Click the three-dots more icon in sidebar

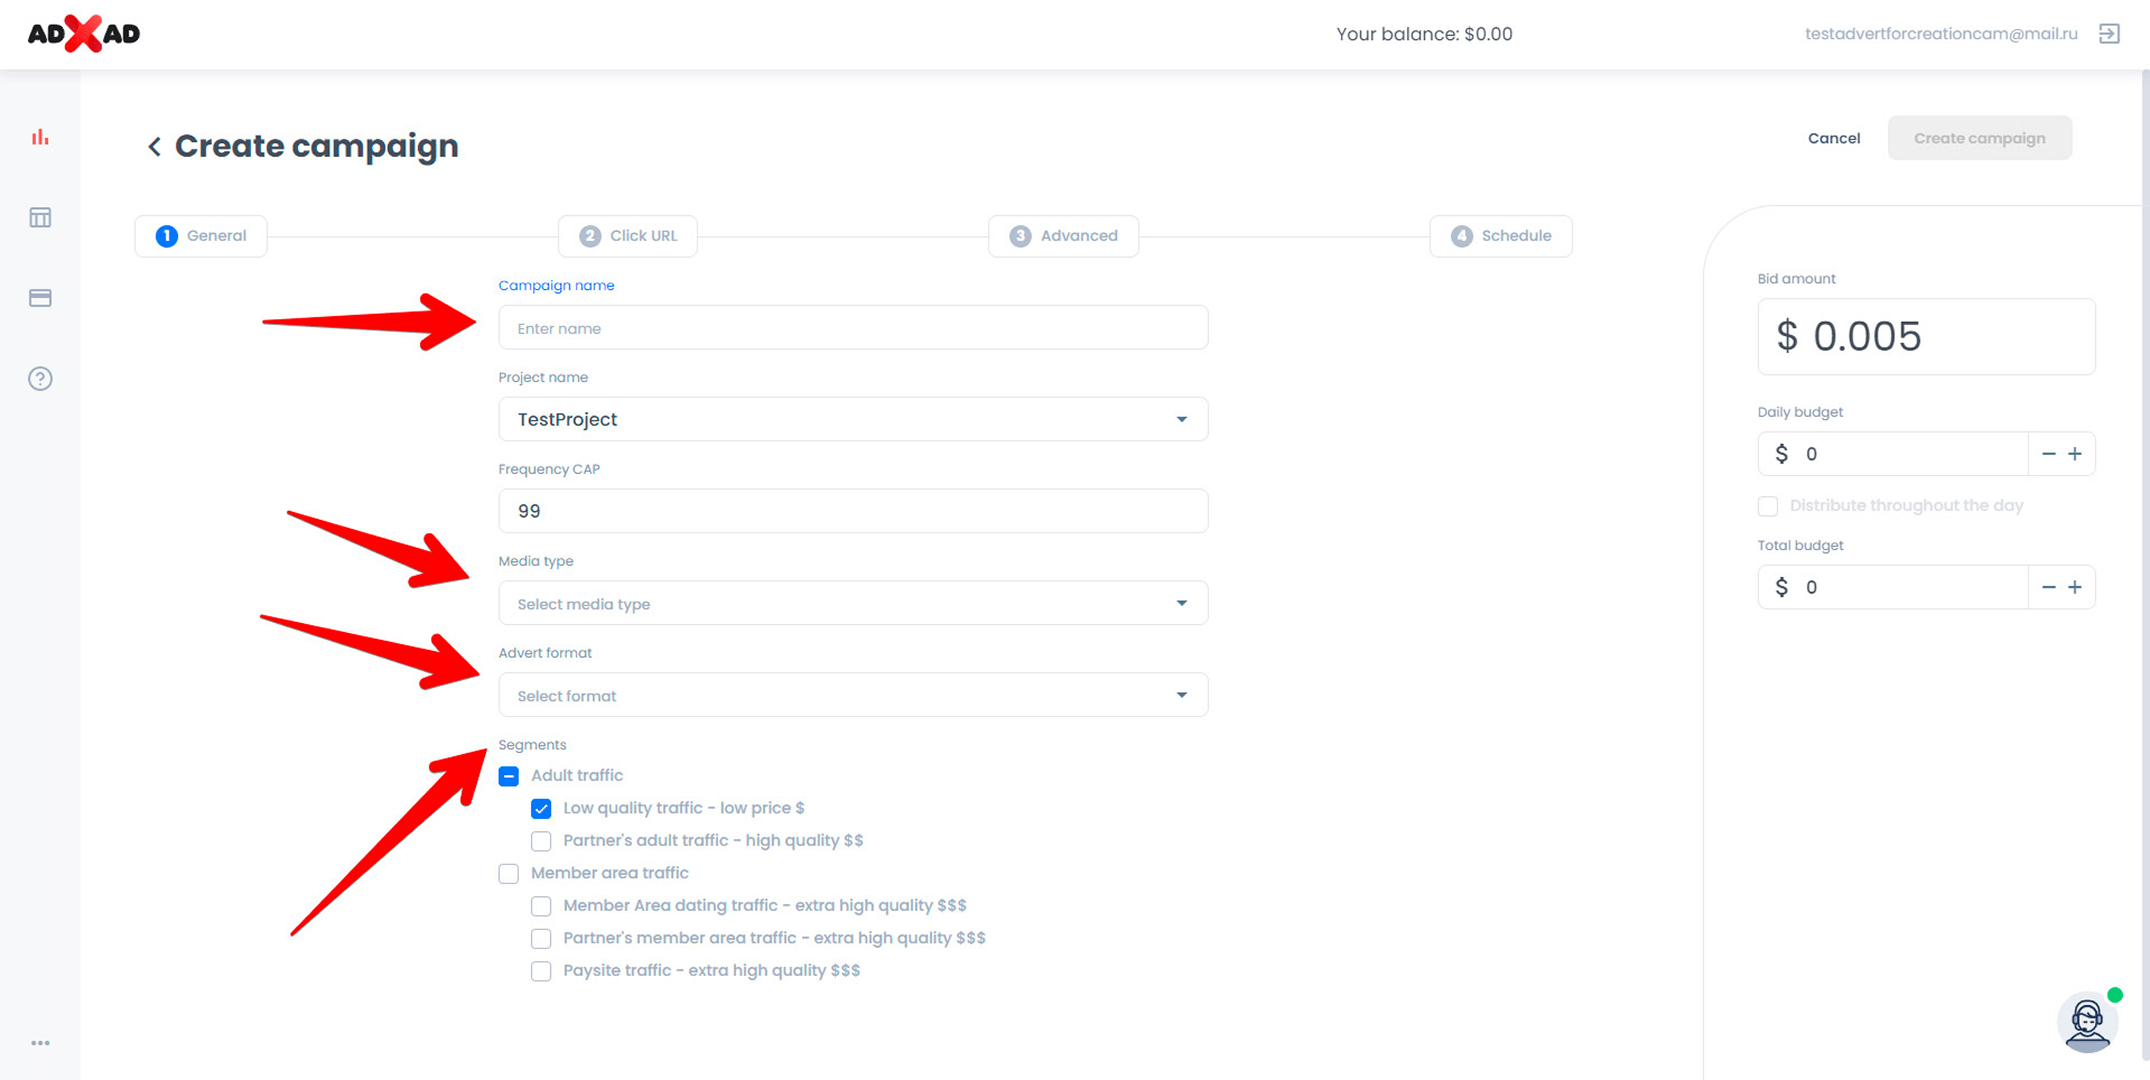(40, 1043)
